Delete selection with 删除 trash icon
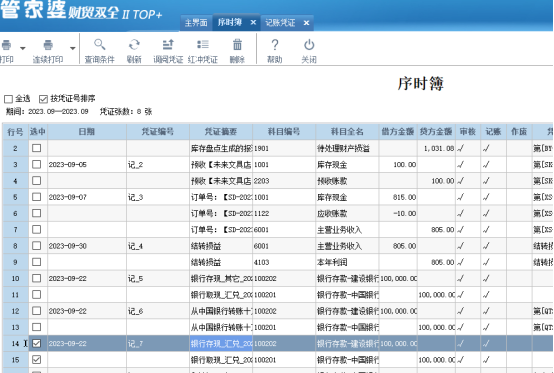 click(x=237, y=45)
